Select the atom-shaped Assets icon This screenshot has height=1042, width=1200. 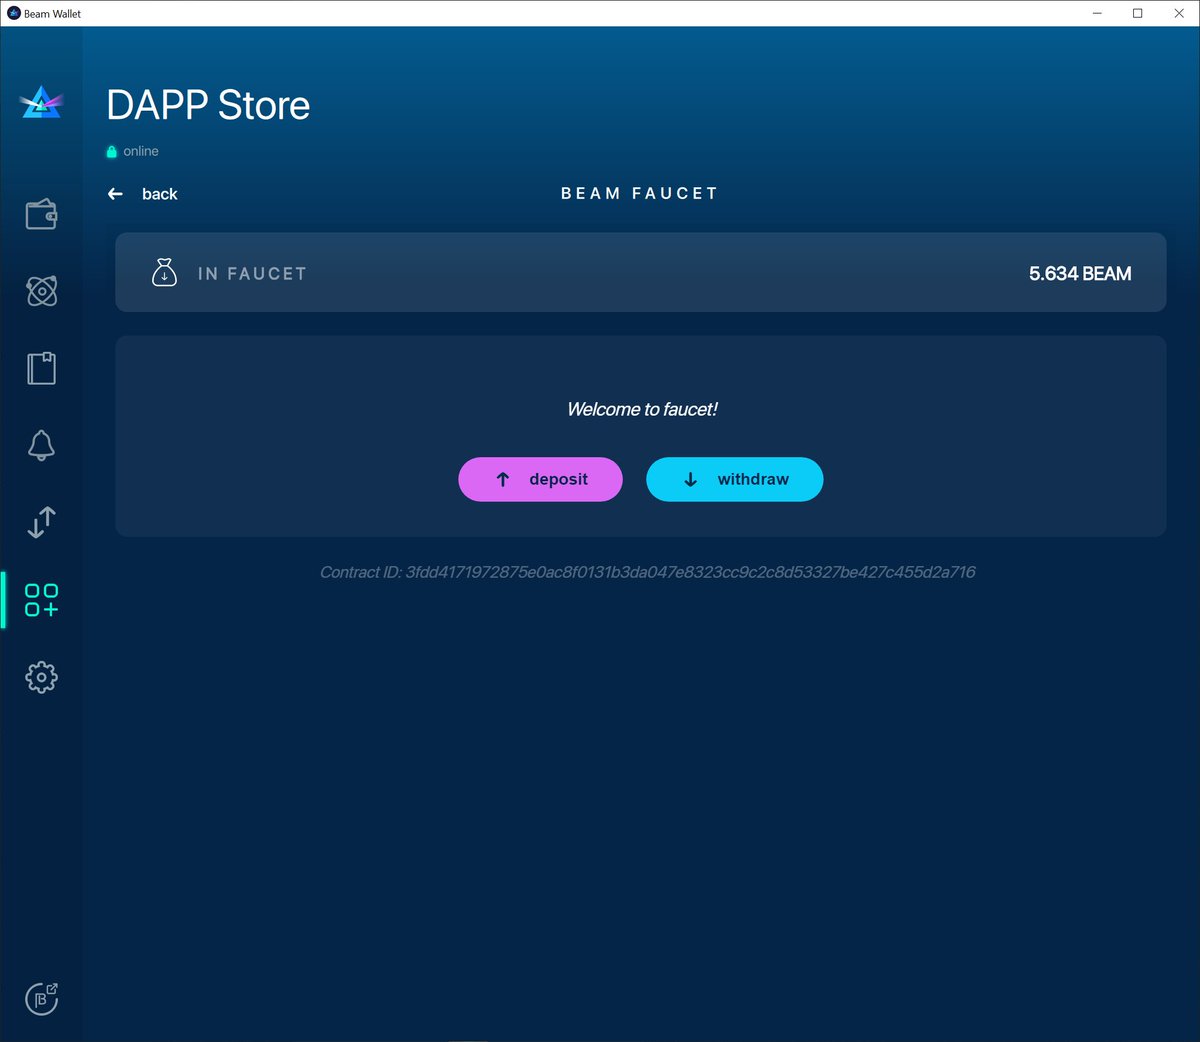coord(41,290)
